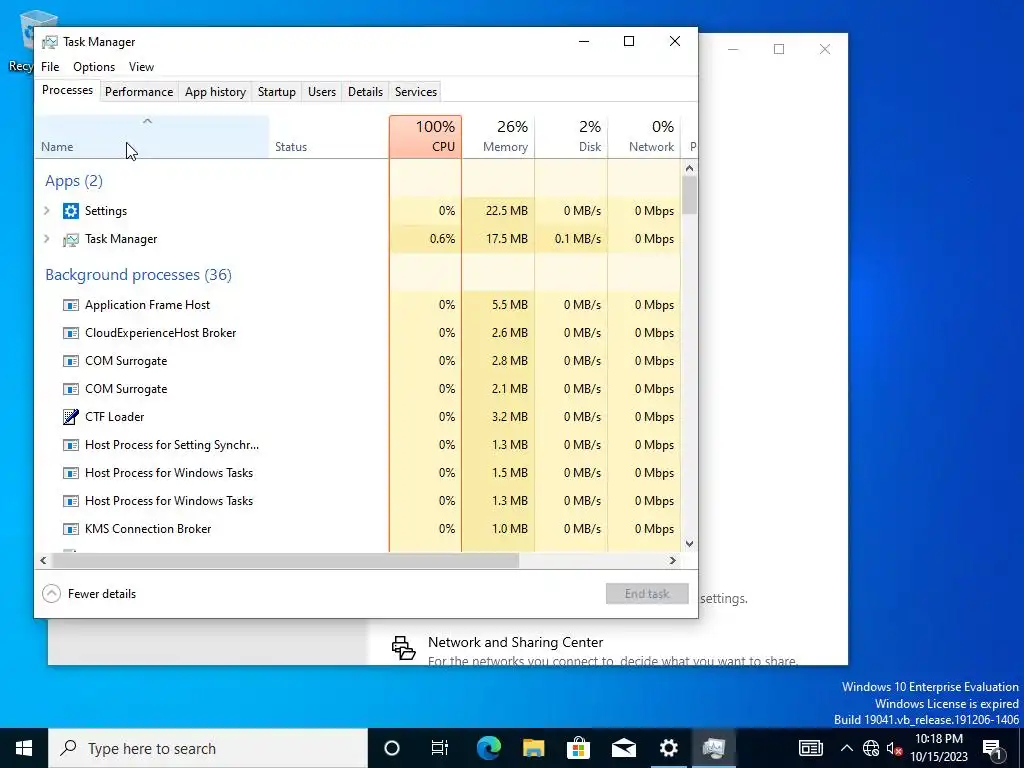The width and height of the screenshot is (1024, 768).
Task: Open File Explorer from the taskbar
Action: coord(534,748)
